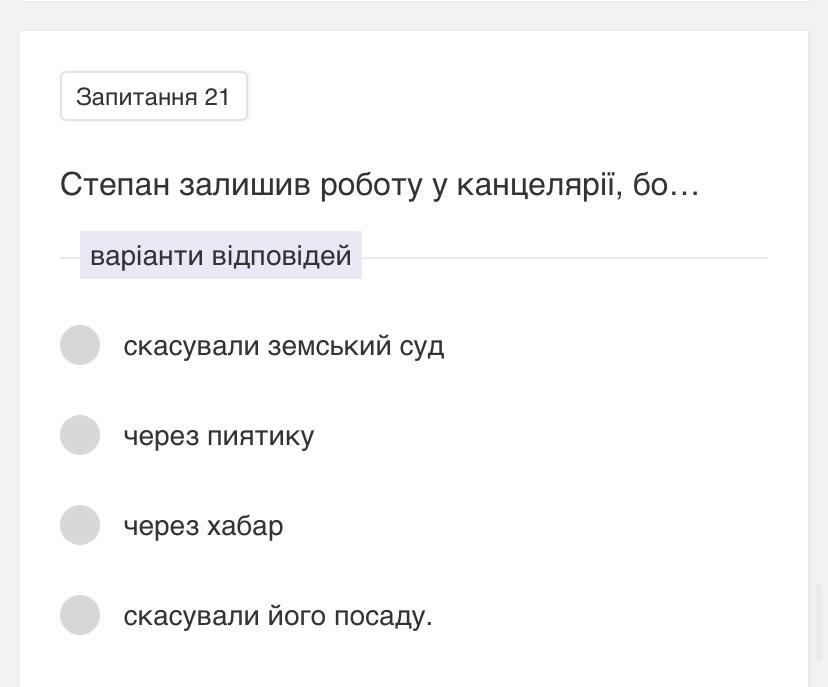Click the "варіанти відповідей" section label

[220, 256]
